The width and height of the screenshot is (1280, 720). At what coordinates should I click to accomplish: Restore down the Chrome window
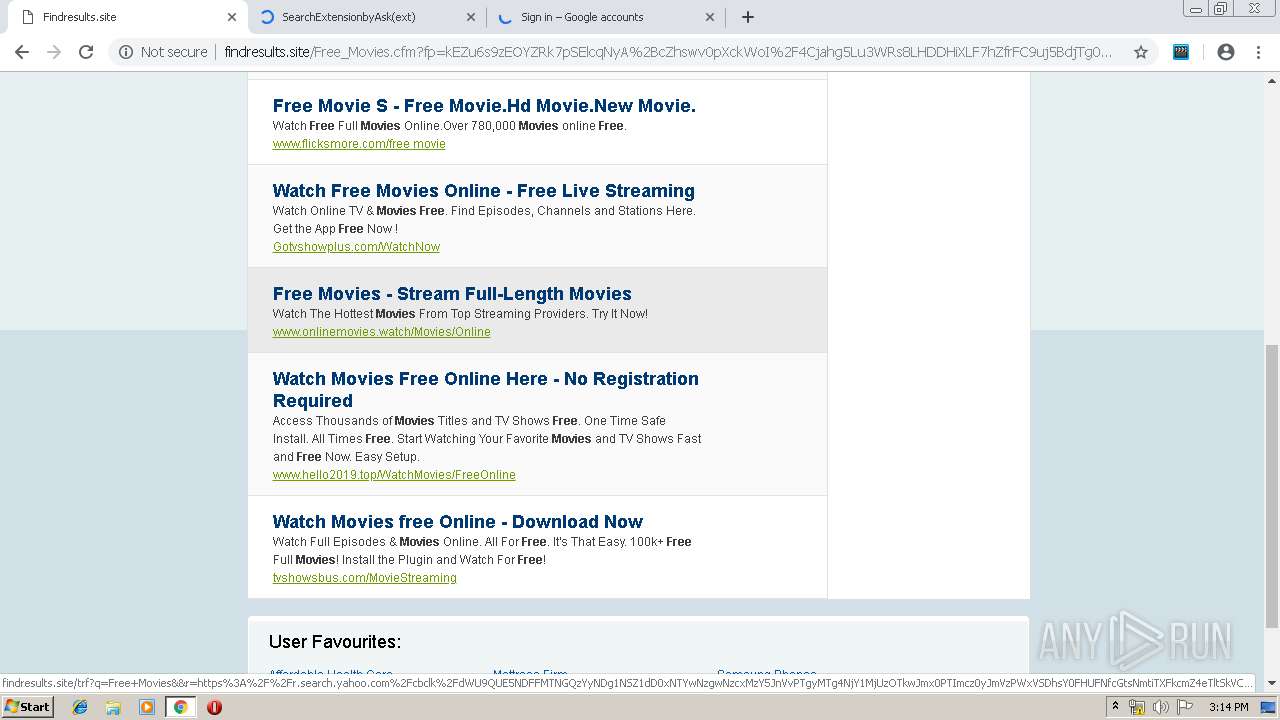[x=1221, y=9]
